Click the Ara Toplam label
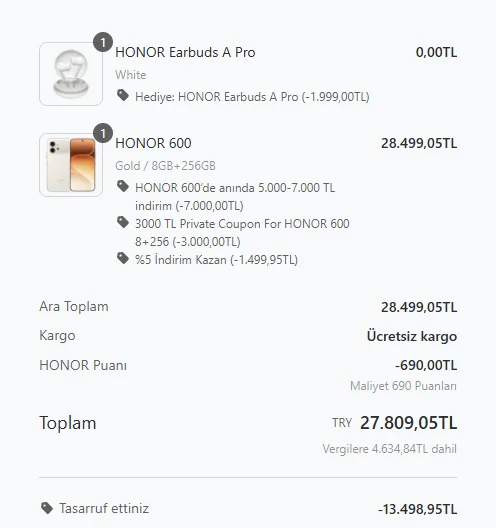496x528 pixels. pos(74,306)
